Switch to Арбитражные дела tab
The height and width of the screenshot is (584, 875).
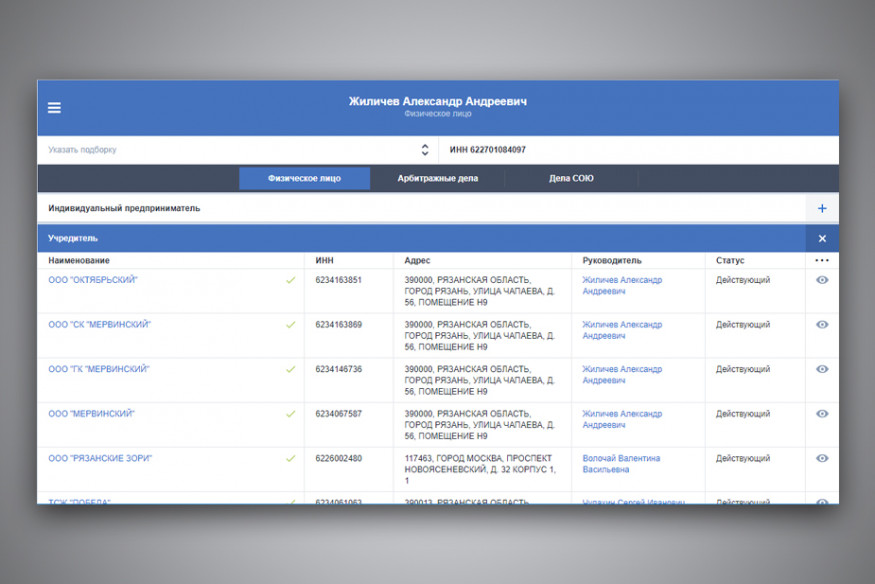(437, 179)
